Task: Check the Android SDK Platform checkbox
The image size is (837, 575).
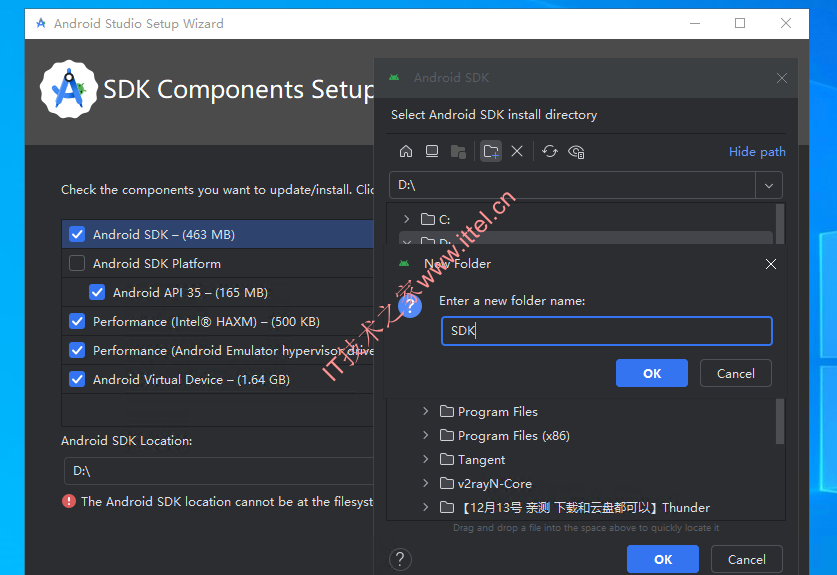Action: tap(77, 263)
